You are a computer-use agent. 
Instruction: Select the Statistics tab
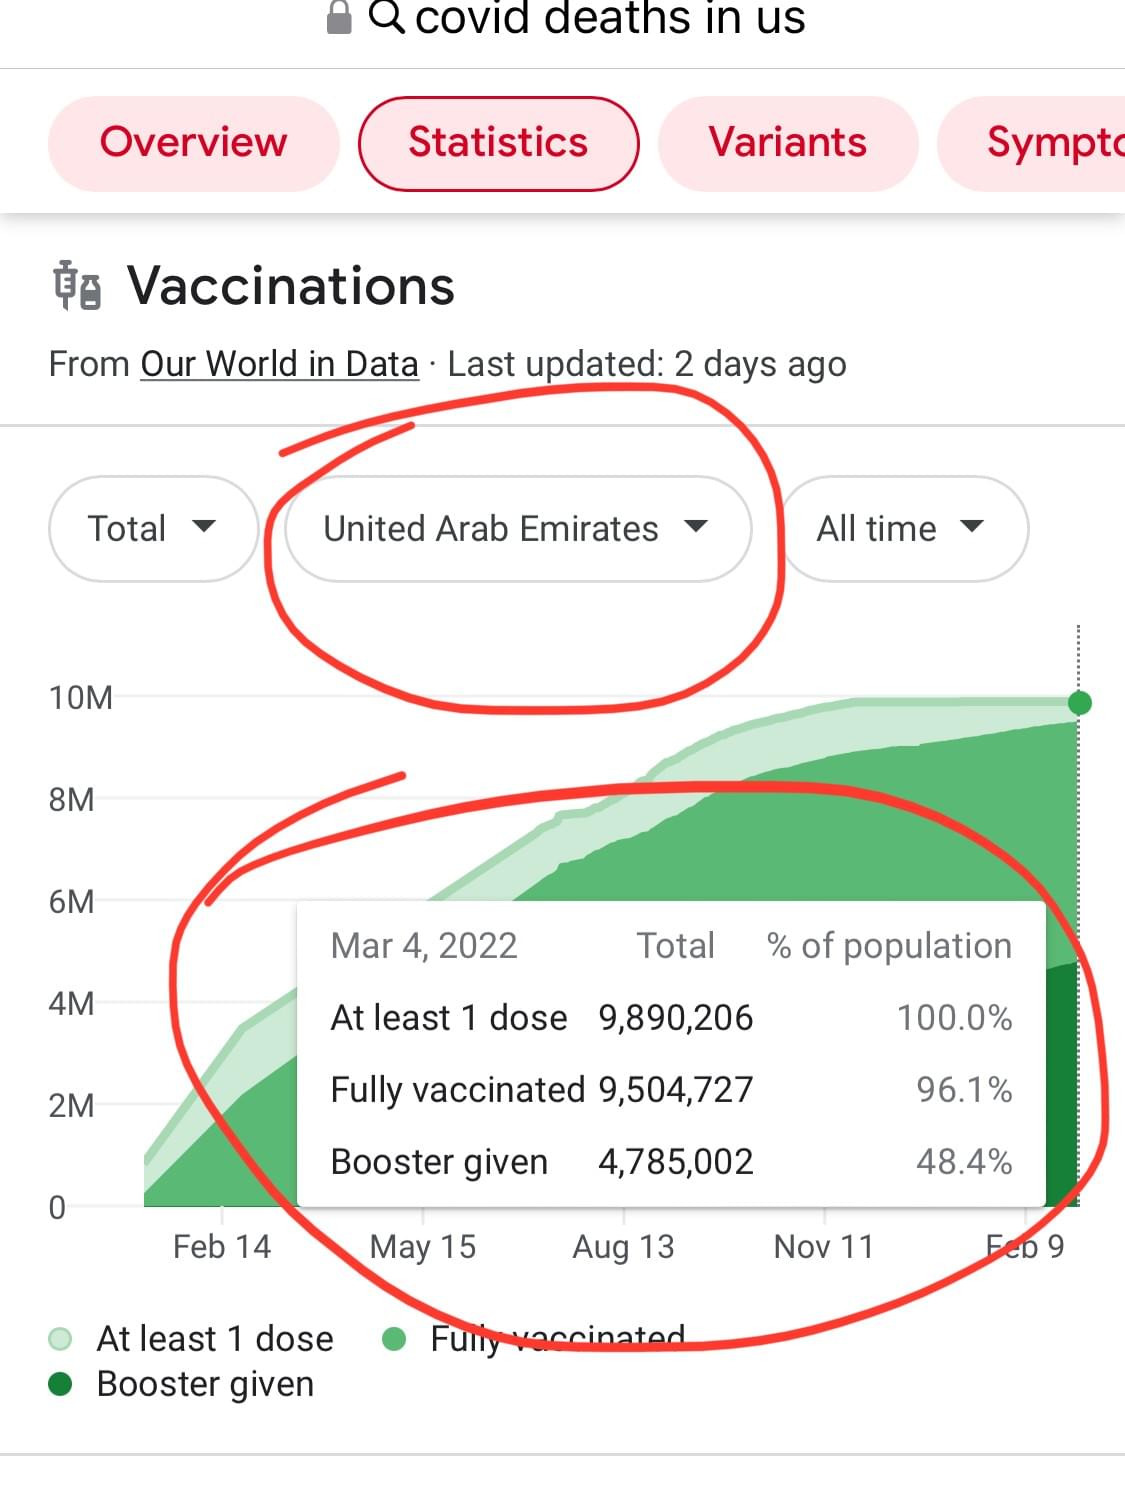point(498,143)
